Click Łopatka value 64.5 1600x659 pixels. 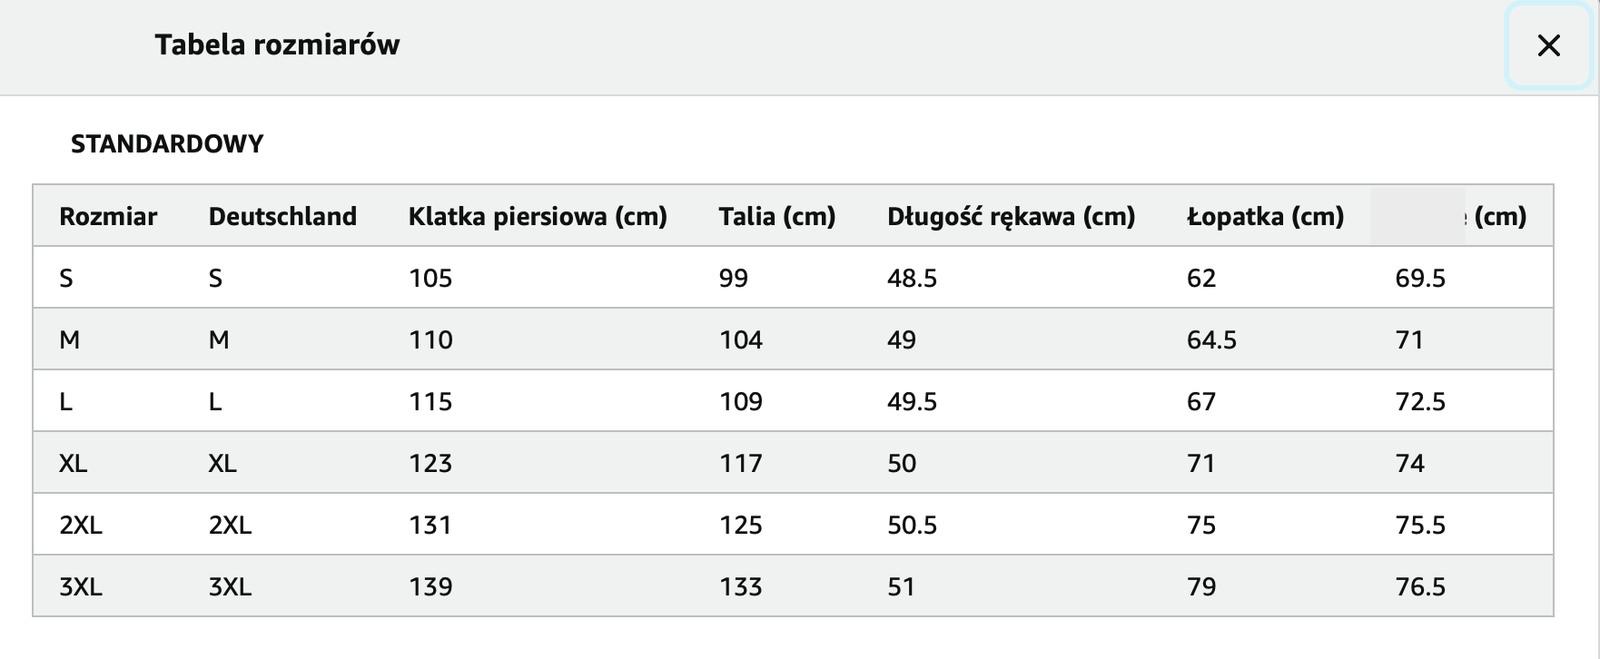(1211, 340)
